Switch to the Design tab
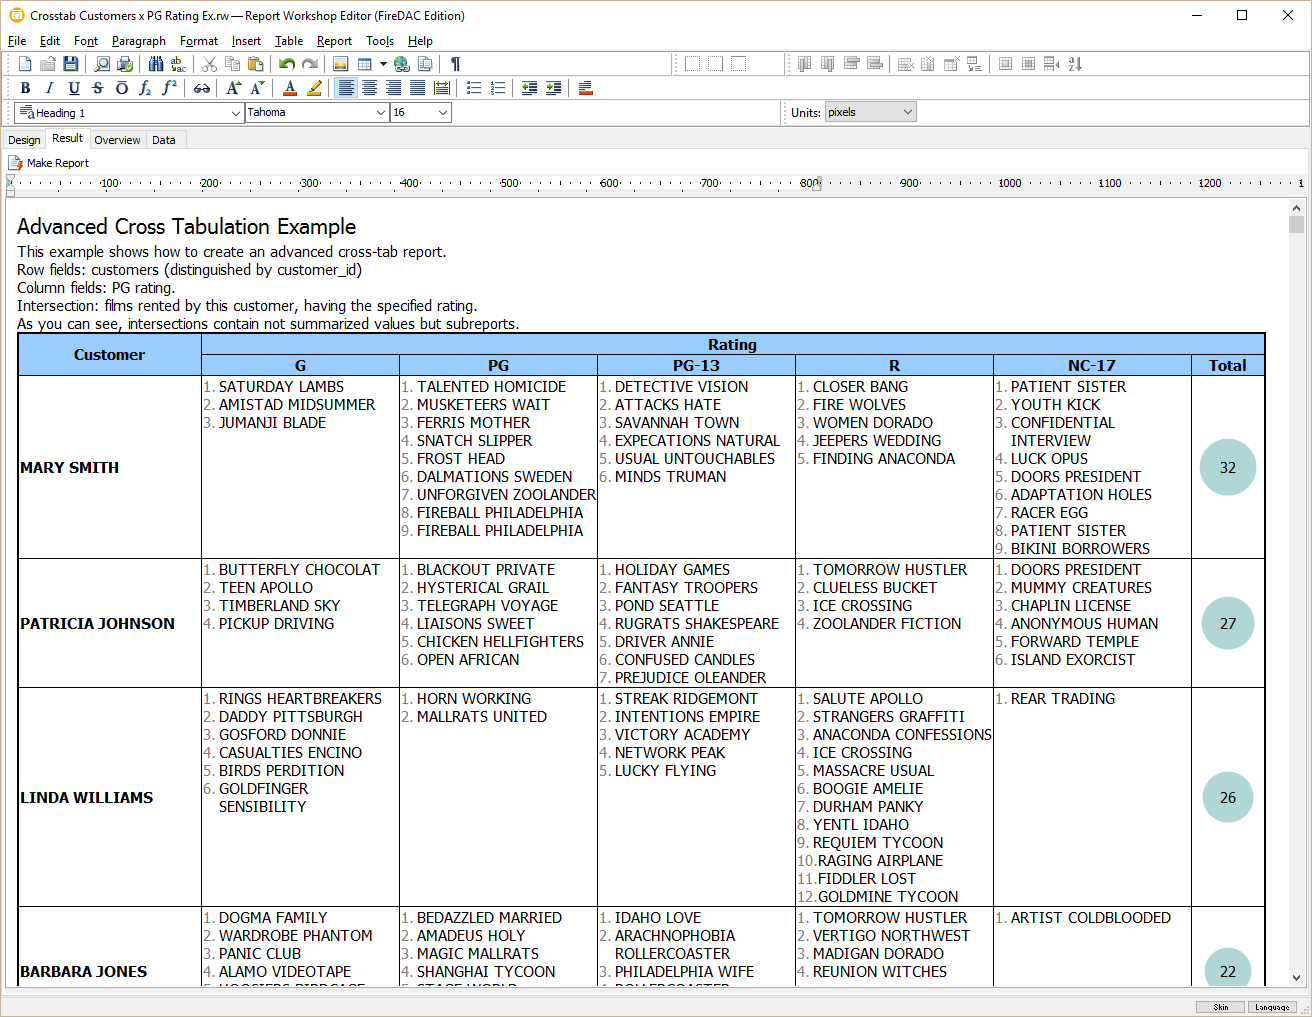 click(x=24, y=140)
